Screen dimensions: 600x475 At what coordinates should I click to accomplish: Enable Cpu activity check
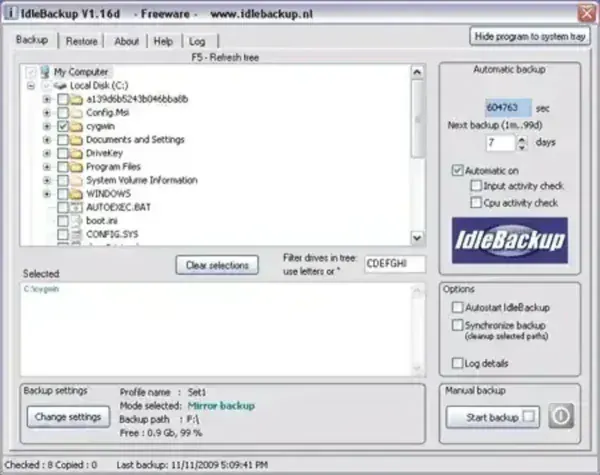[x=476, y=202]
